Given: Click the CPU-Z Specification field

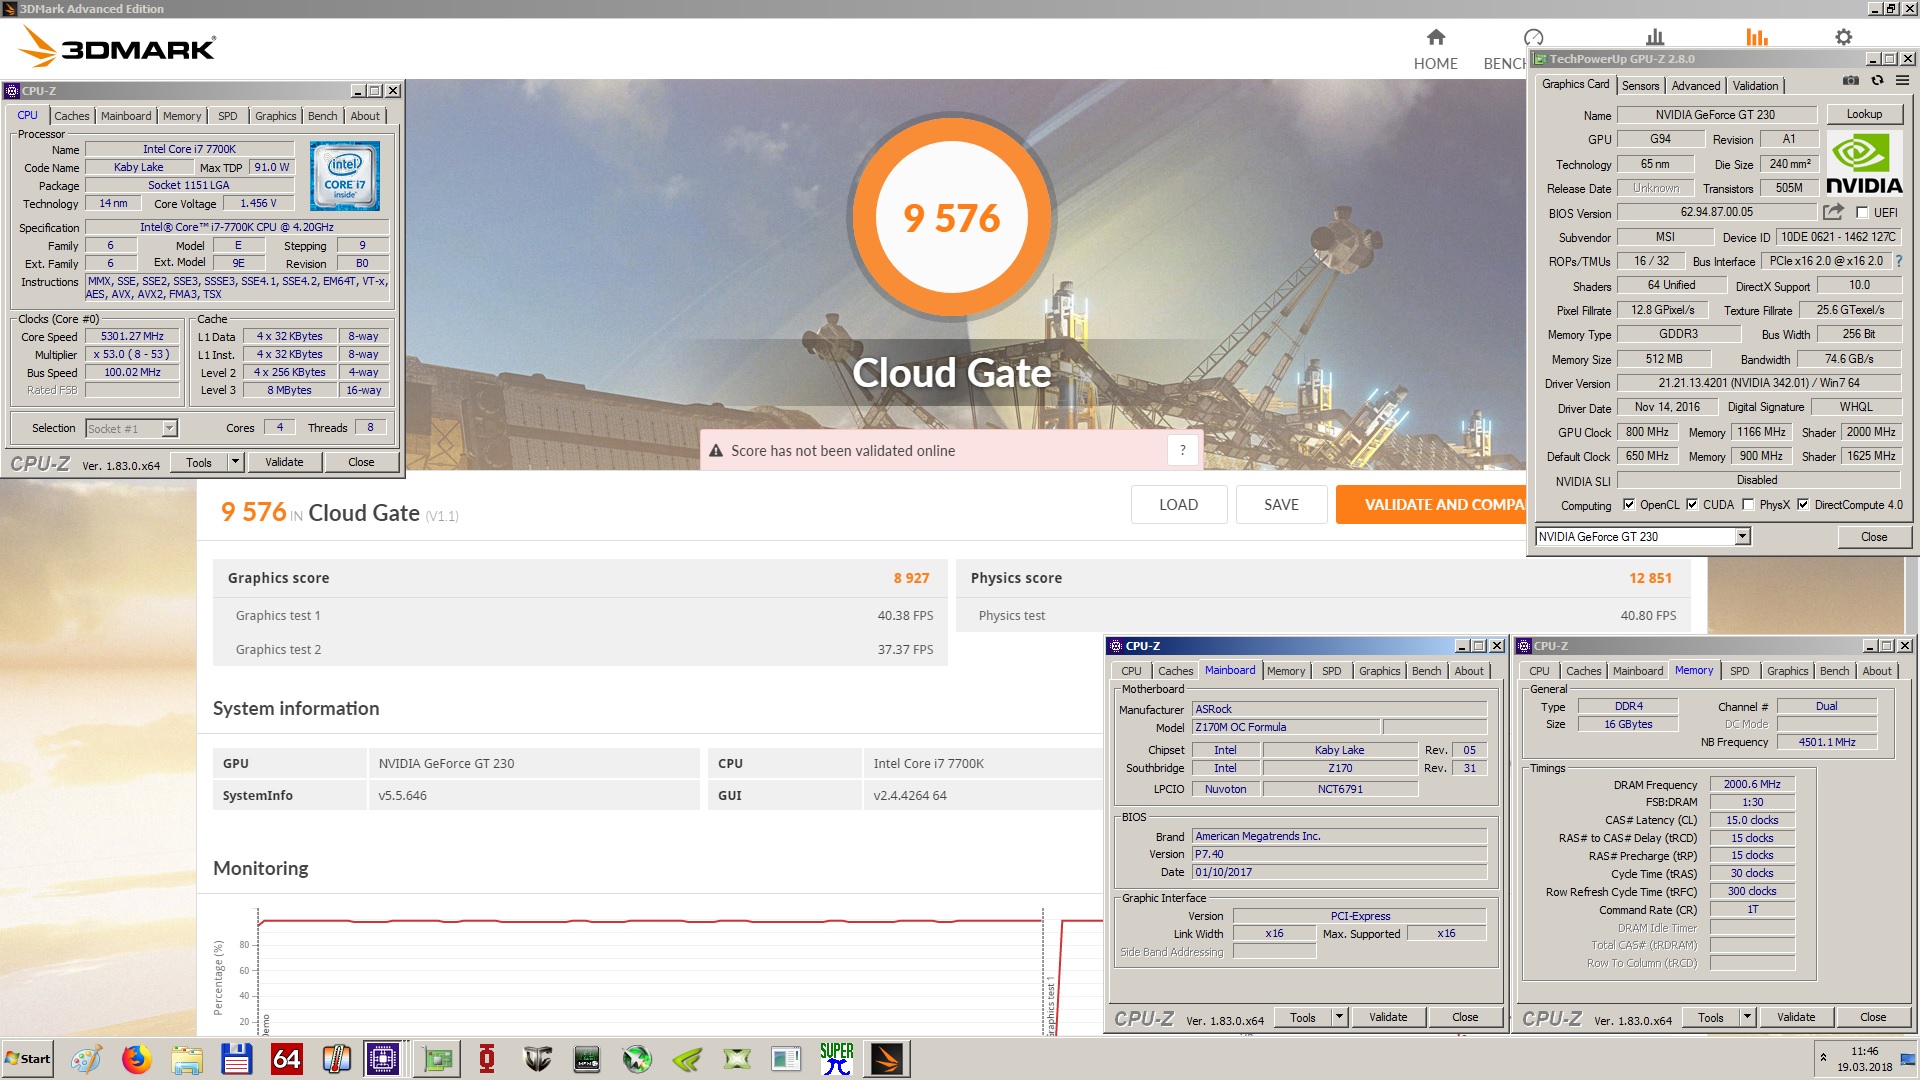Looking at the screenshot, I should coord(236,227).
